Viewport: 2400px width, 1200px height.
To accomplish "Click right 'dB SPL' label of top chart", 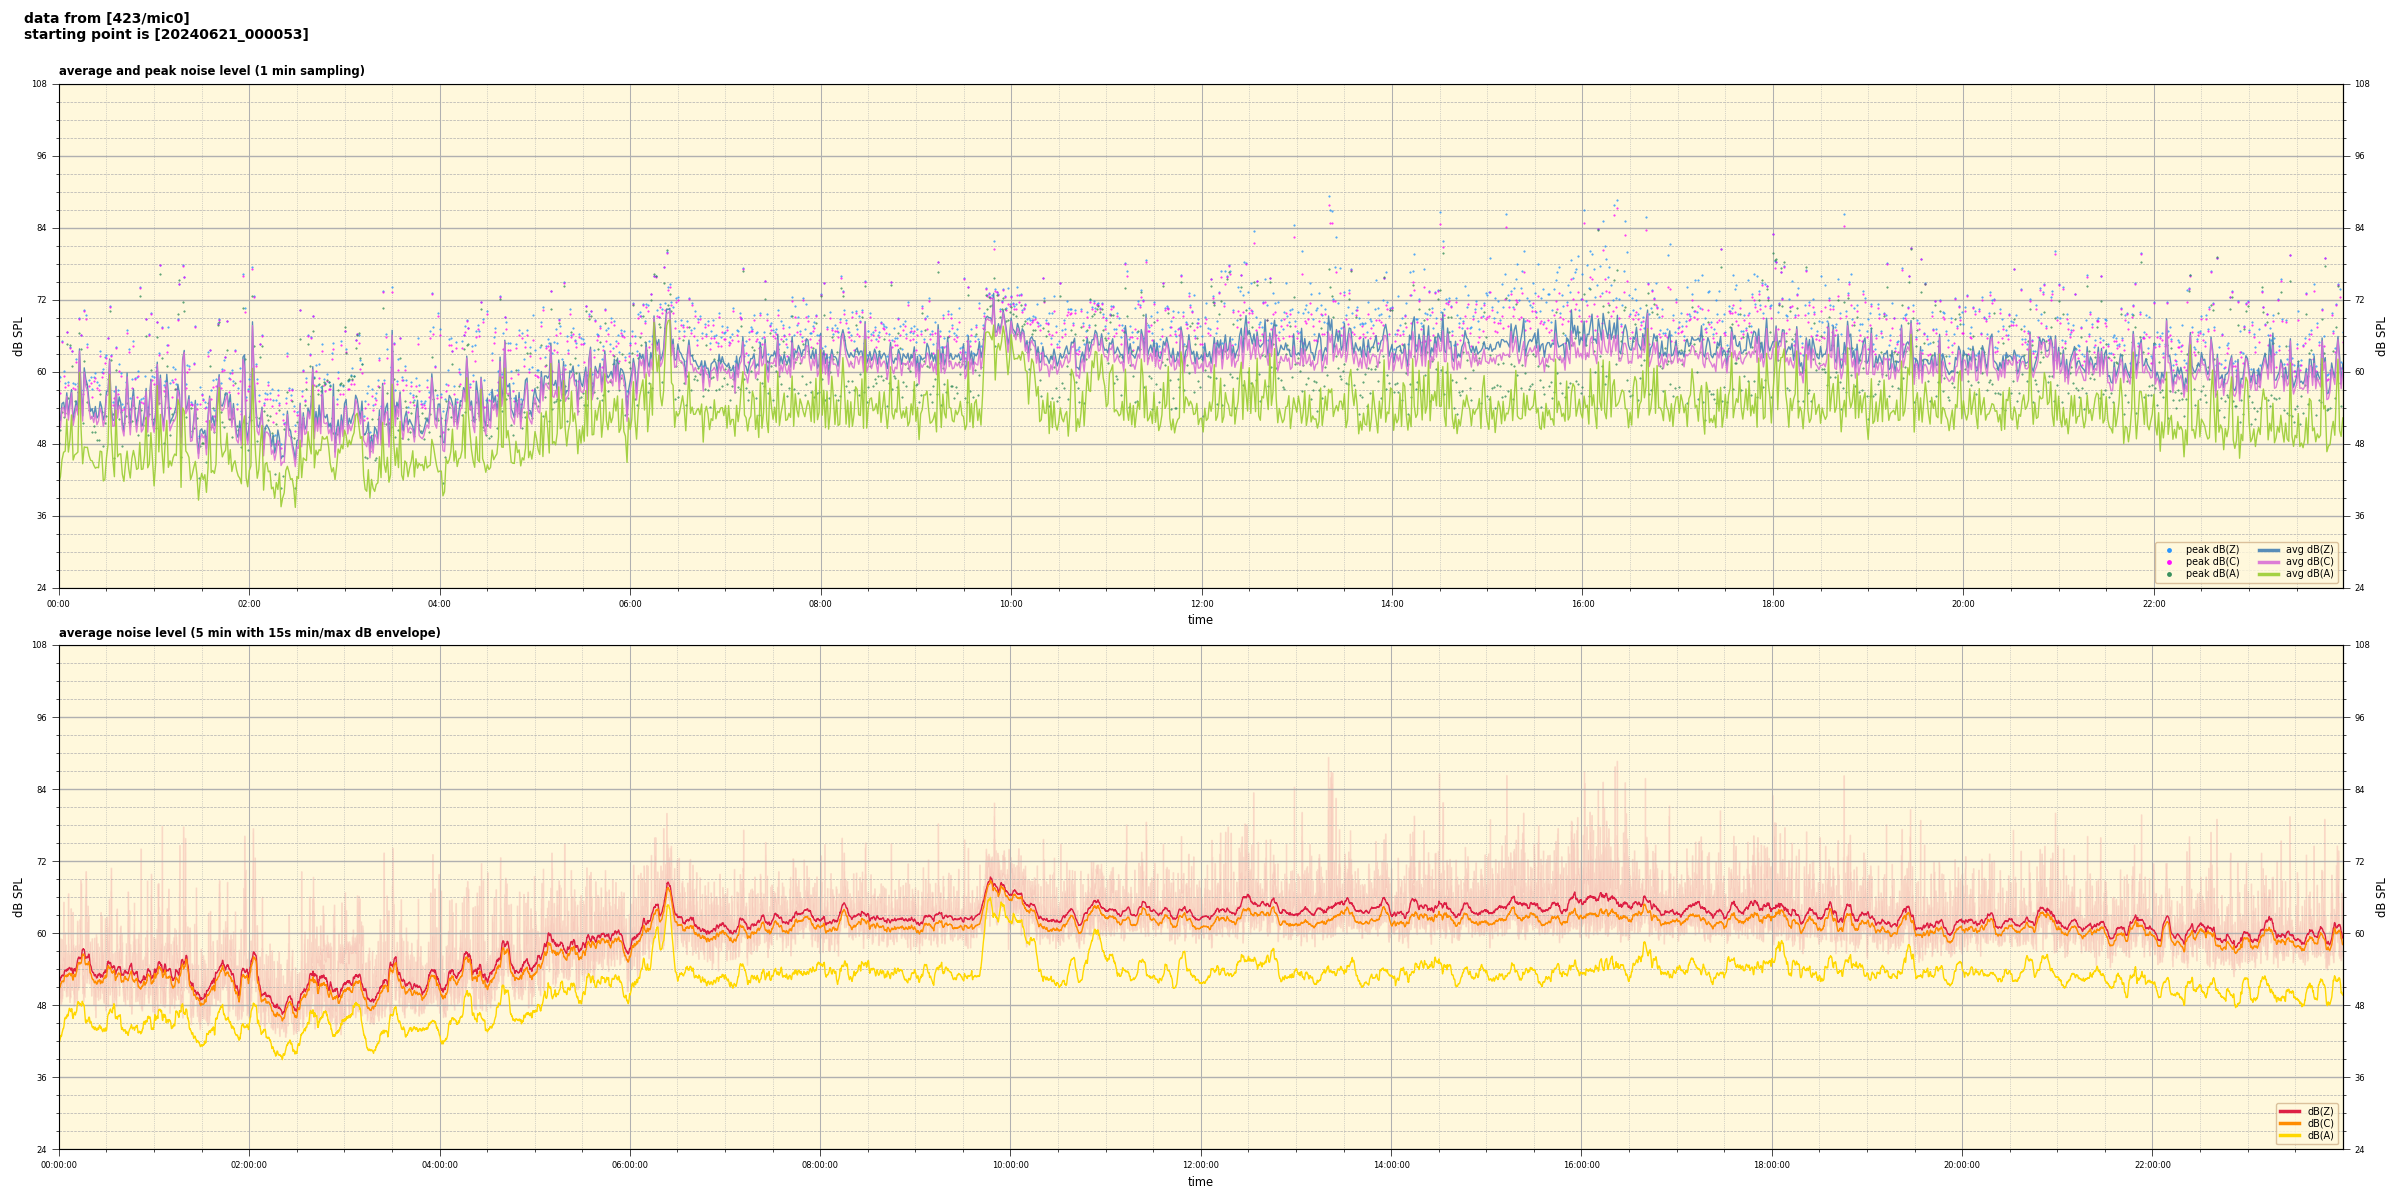I will point(2381,336).
